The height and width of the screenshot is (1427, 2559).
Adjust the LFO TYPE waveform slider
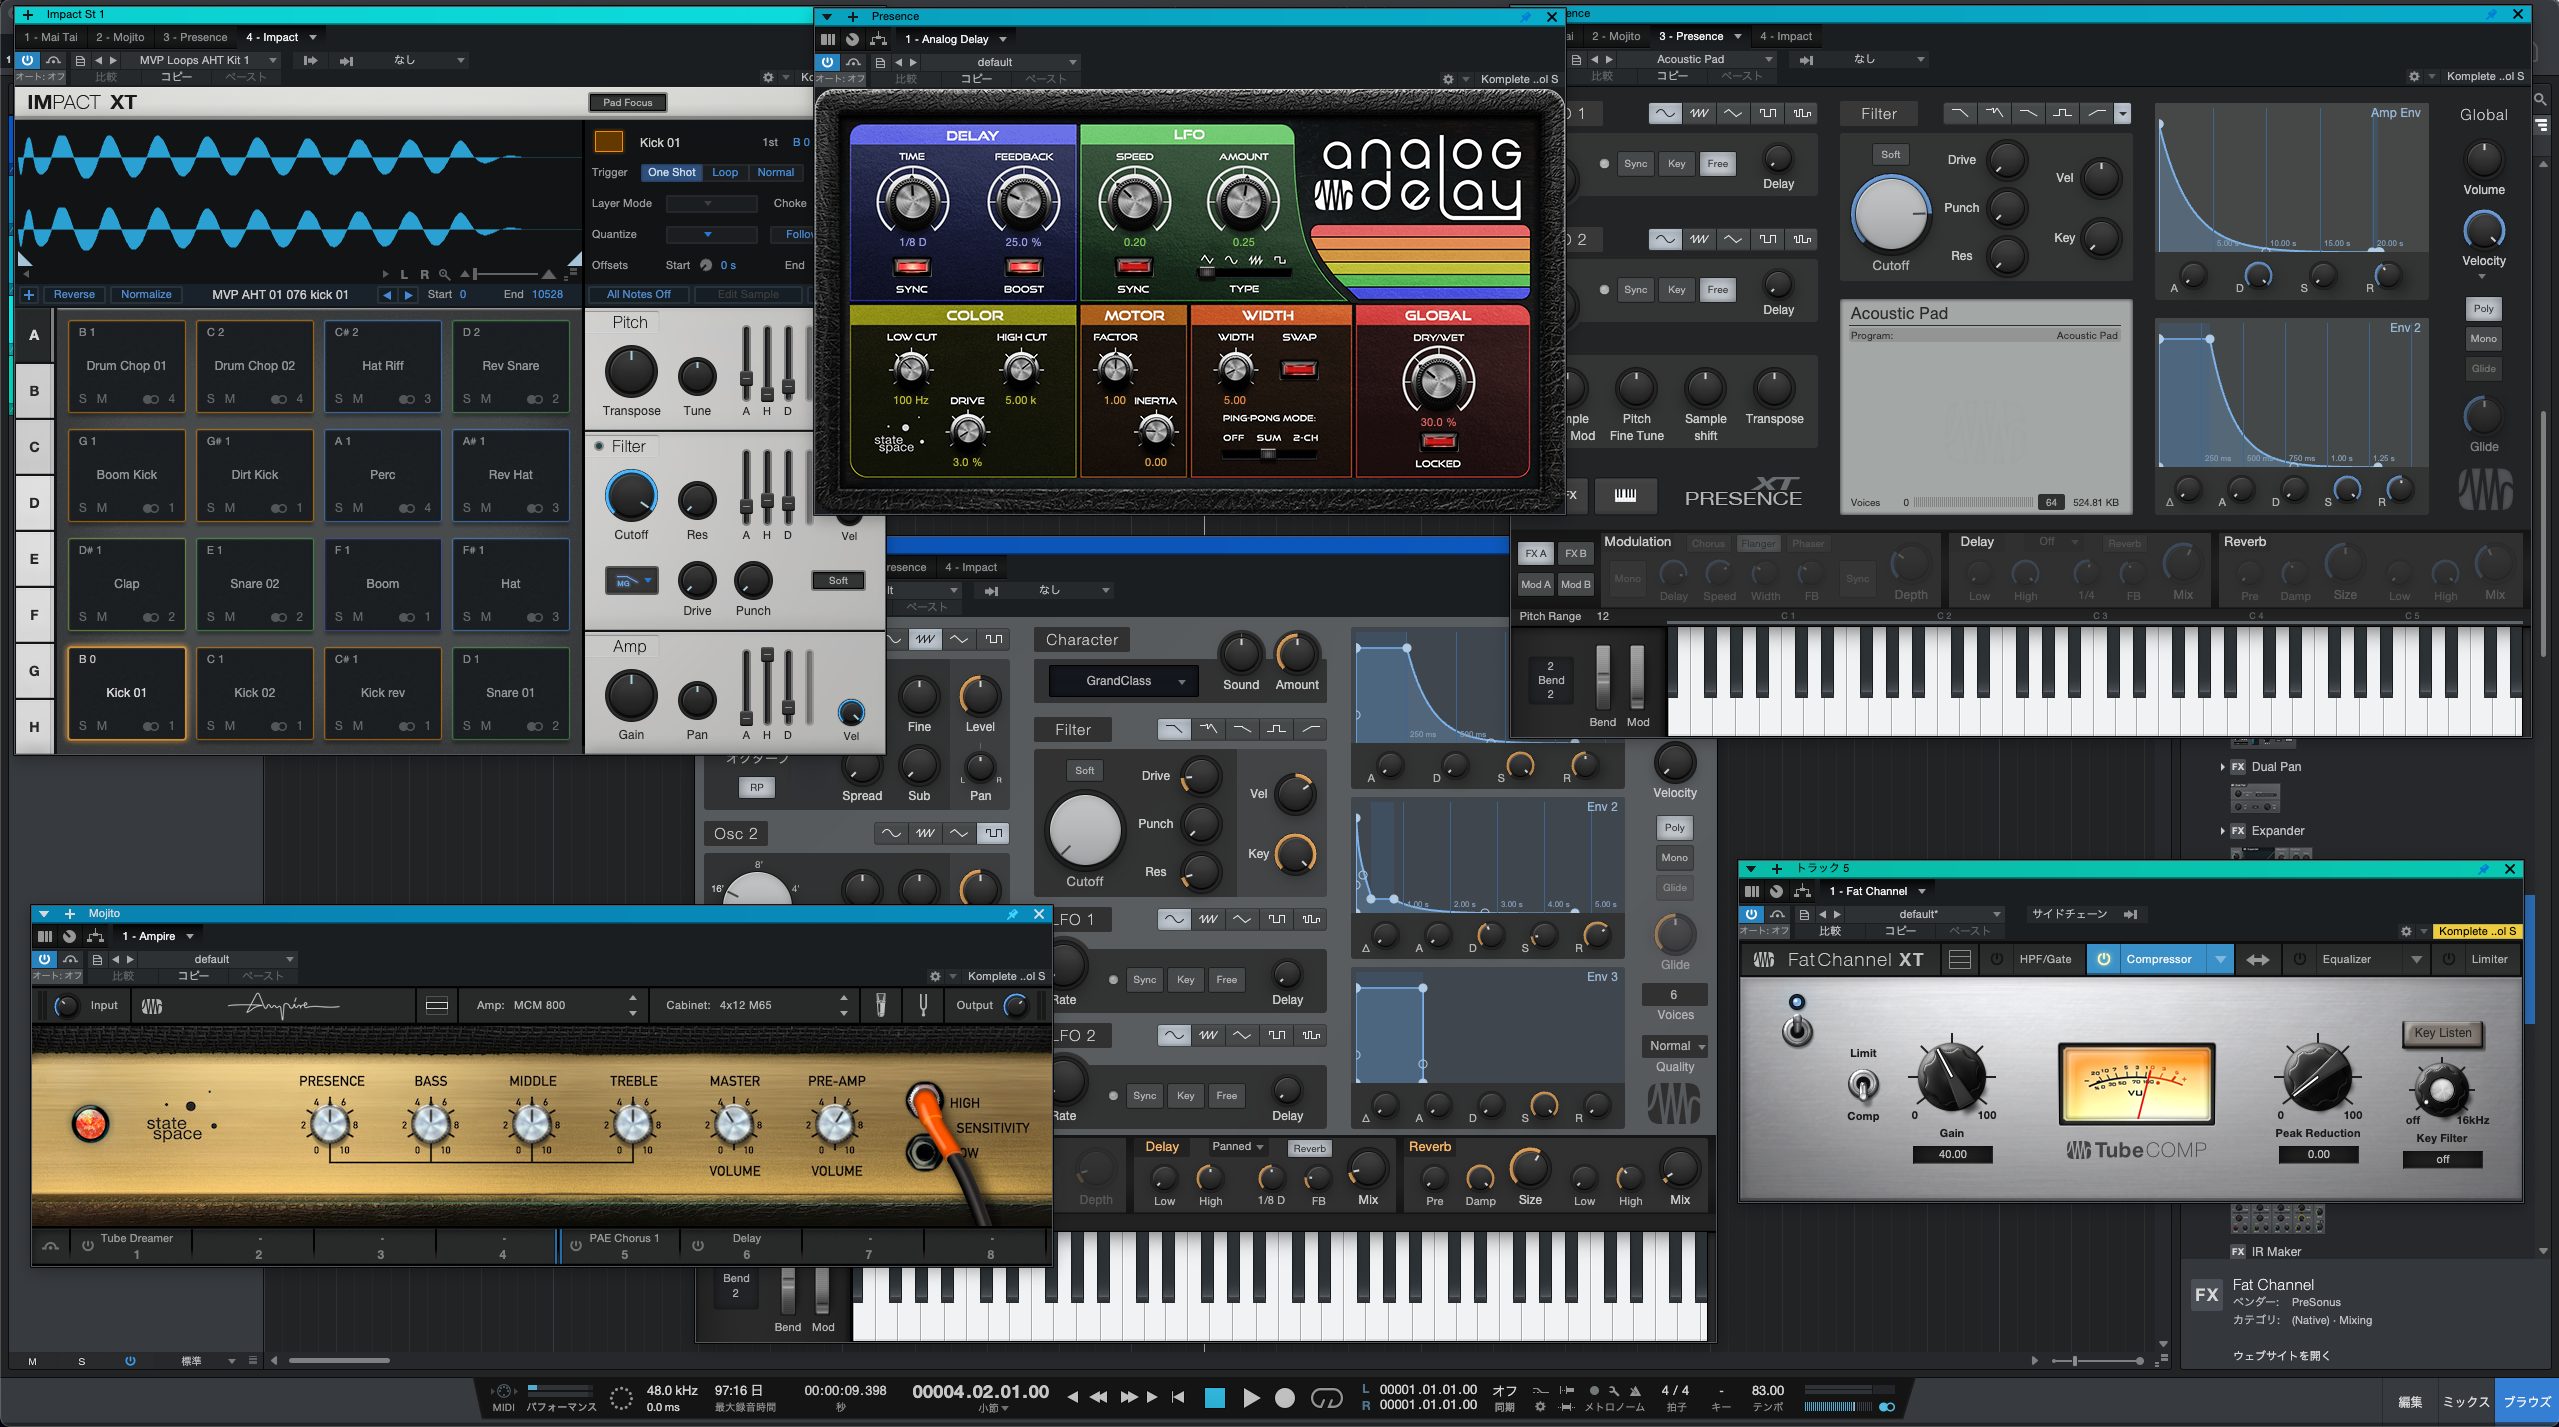point(1243,271)
